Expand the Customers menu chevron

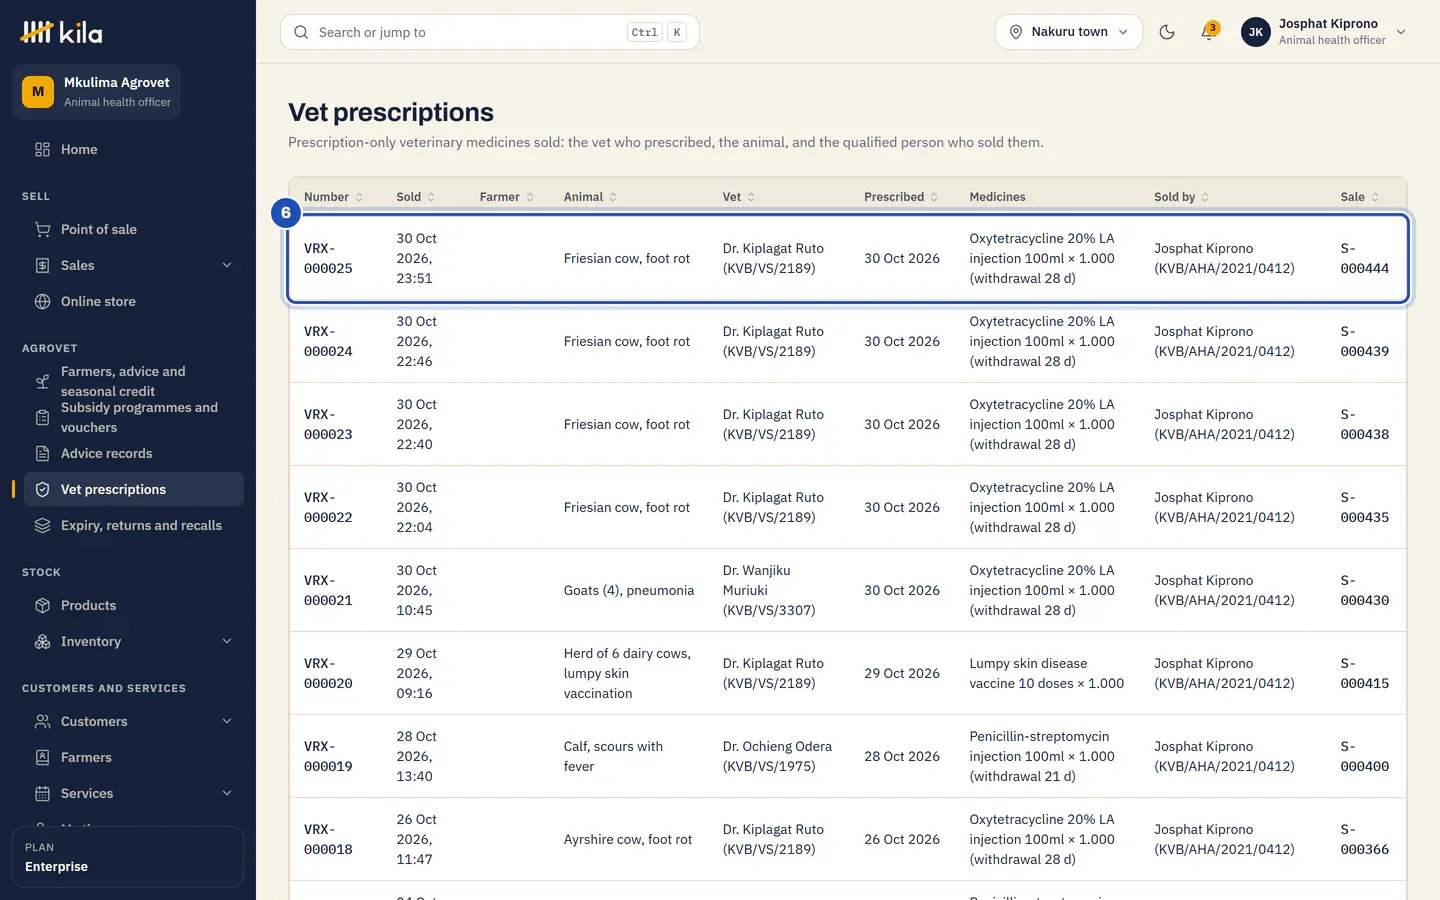click(227, 721)
